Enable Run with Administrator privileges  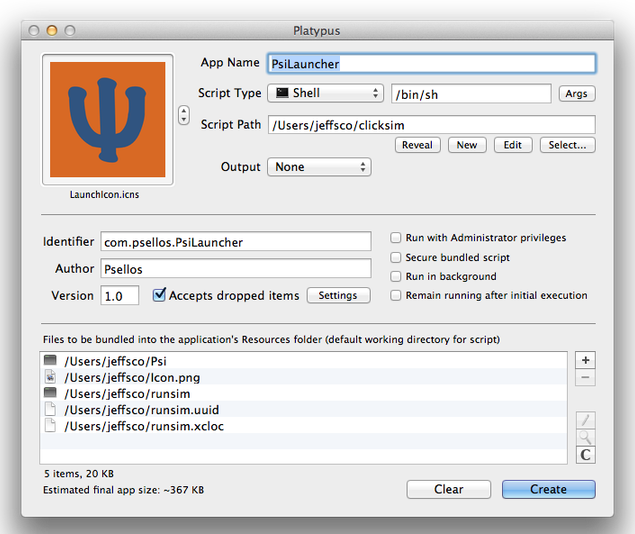[x=397, y=238]
